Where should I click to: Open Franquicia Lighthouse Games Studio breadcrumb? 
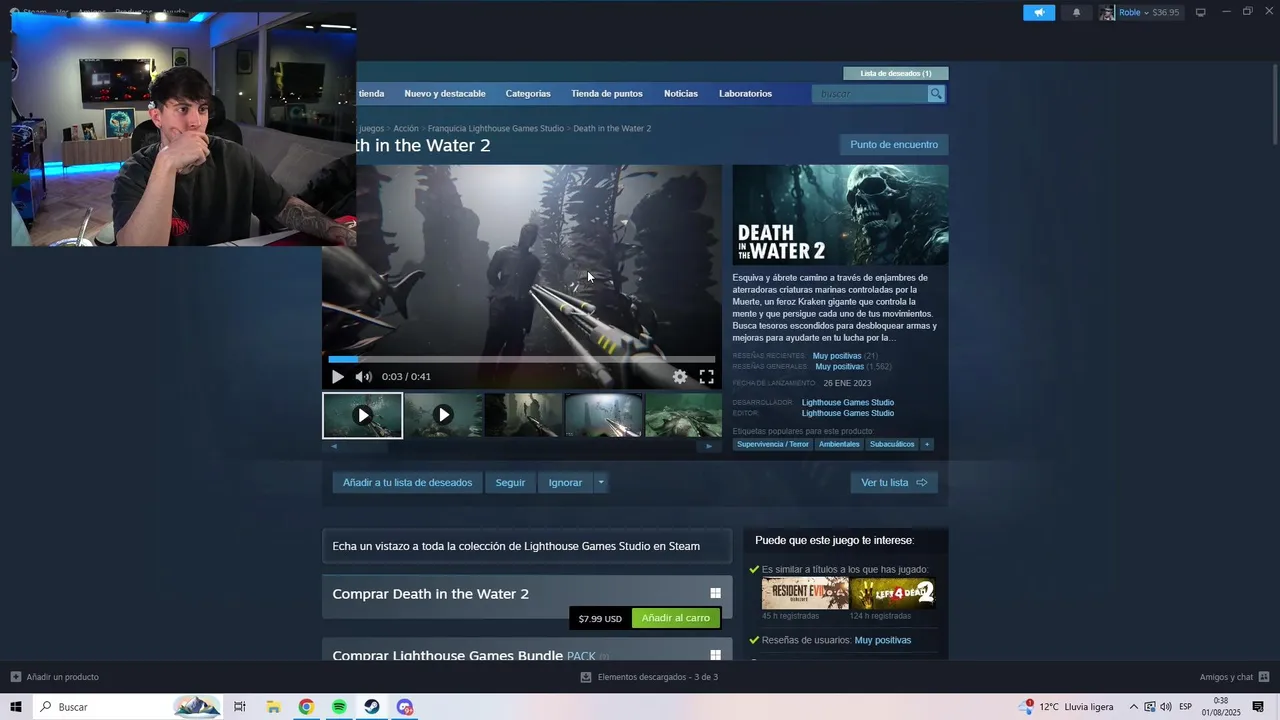[x=496, y=128]
